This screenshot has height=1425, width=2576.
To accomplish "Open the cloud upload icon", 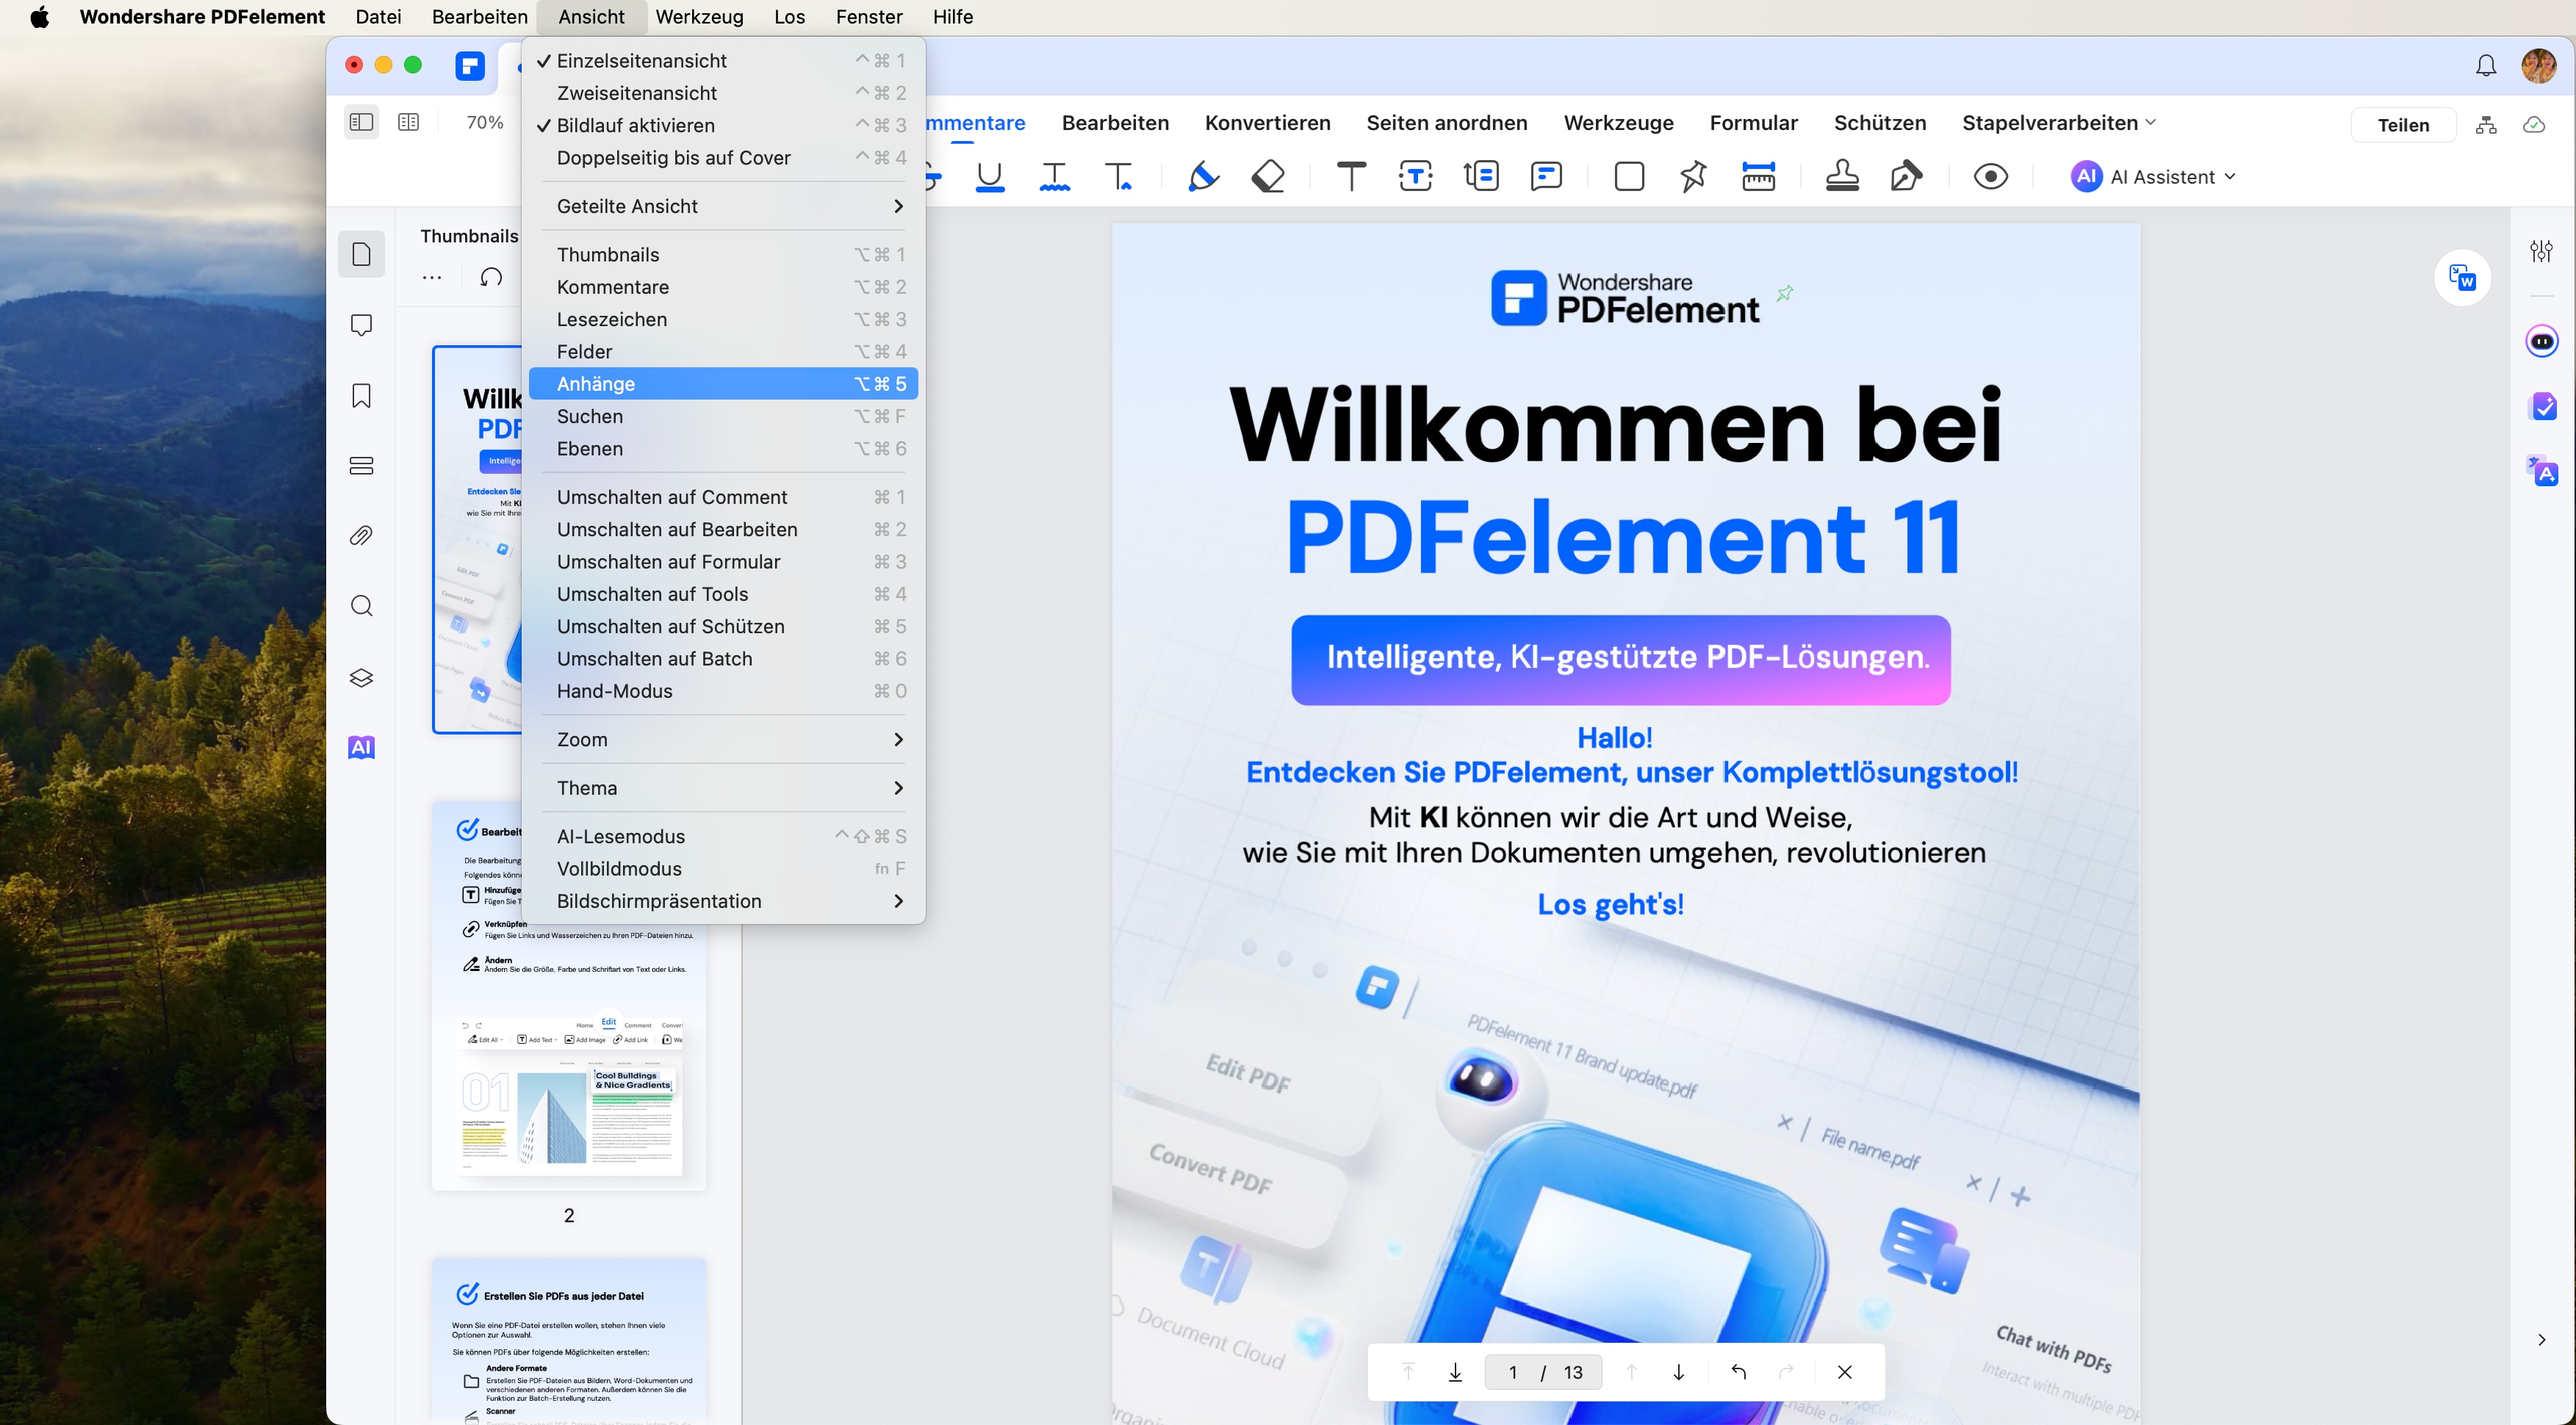I will [2533, 124].
